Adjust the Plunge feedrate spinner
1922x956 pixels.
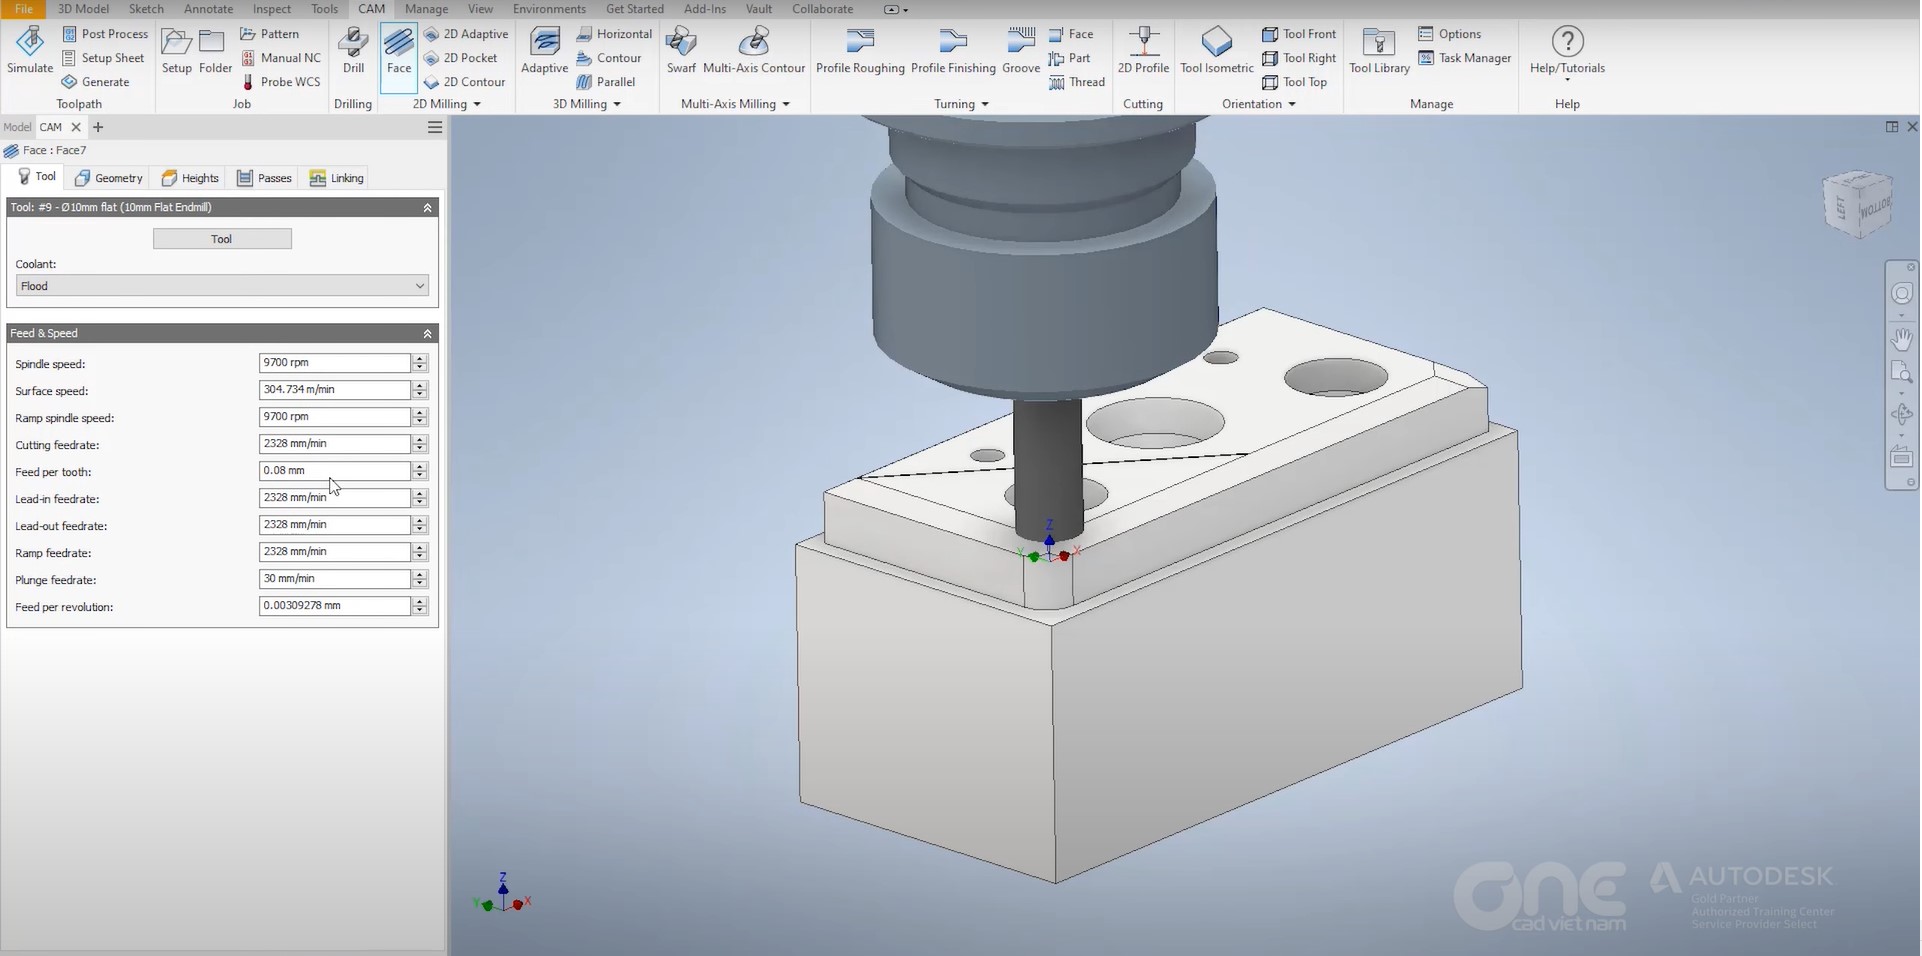420,579
